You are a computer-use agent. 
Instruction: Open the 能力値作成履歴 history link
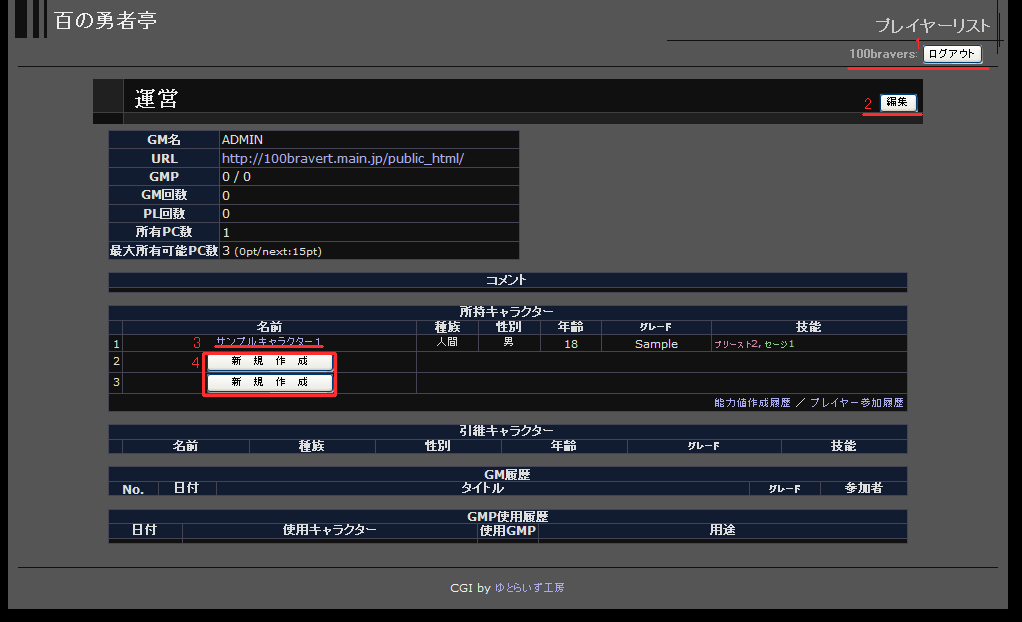coord(752,402)
